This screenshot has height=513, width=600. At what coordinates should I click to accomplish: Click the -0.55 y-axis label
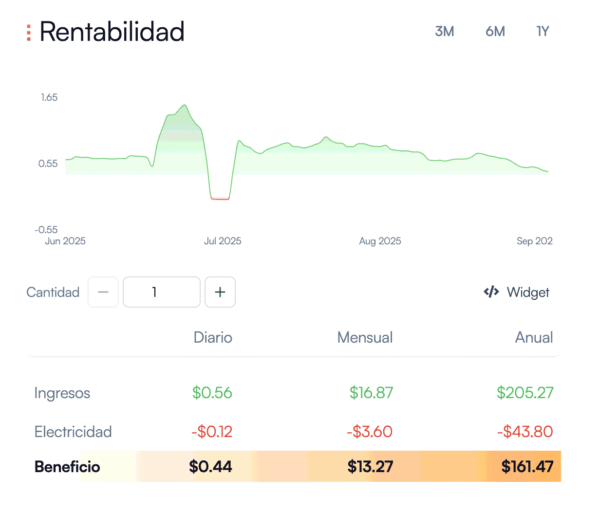[x=46, y=230]
